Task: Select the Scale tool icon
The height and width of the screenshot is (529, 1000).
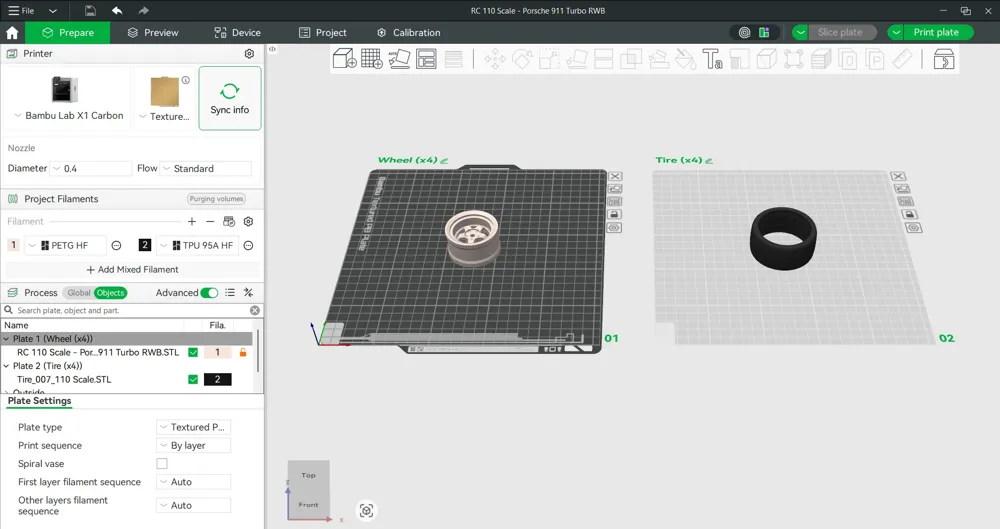Action: [549, 59]
